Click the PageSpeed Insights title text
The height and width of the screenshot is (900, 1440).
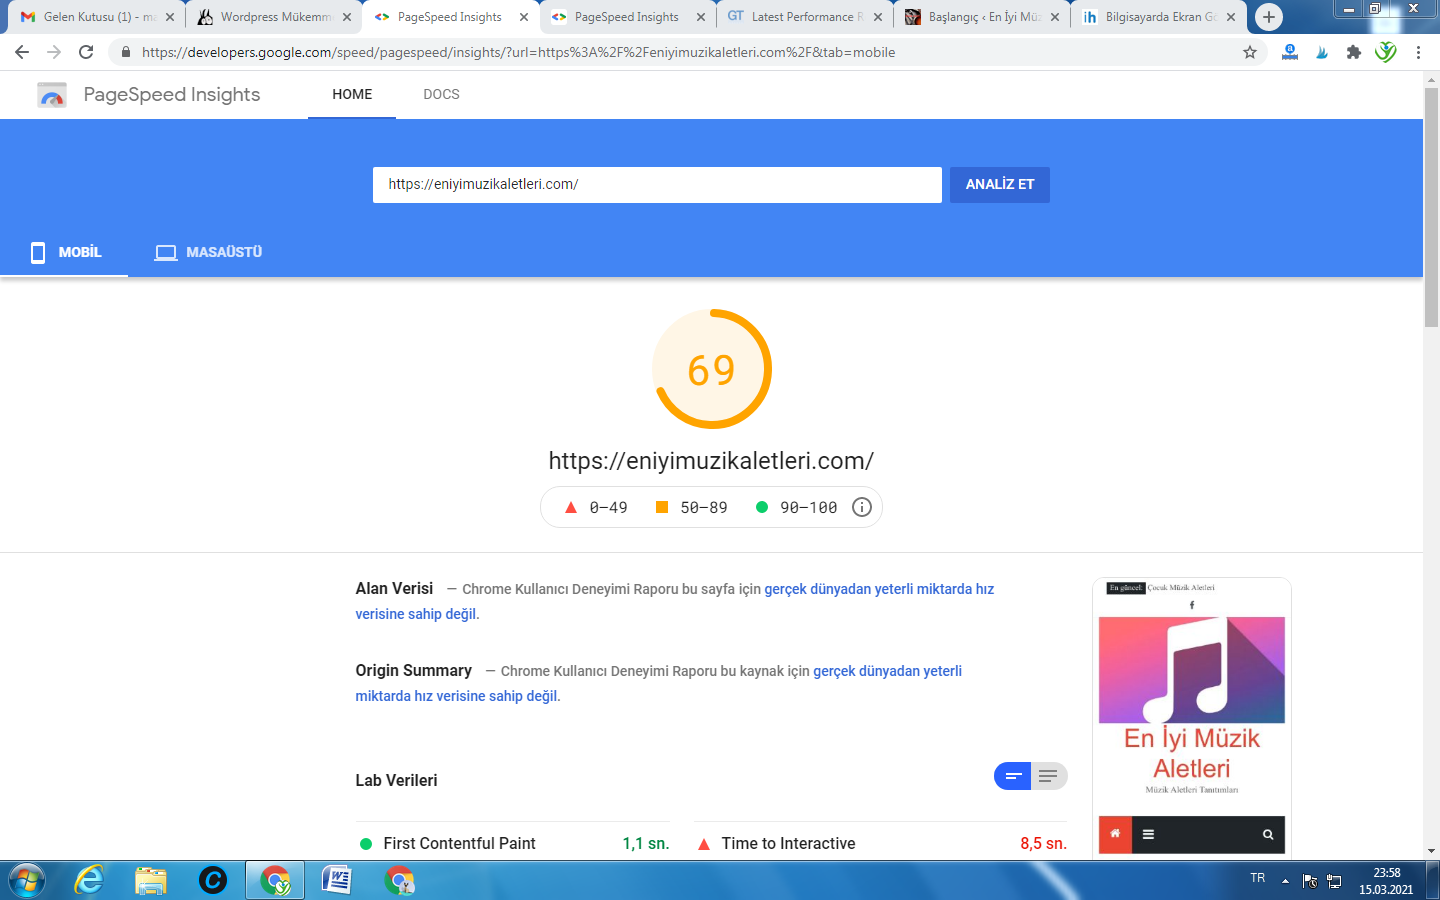click(172, 94)
